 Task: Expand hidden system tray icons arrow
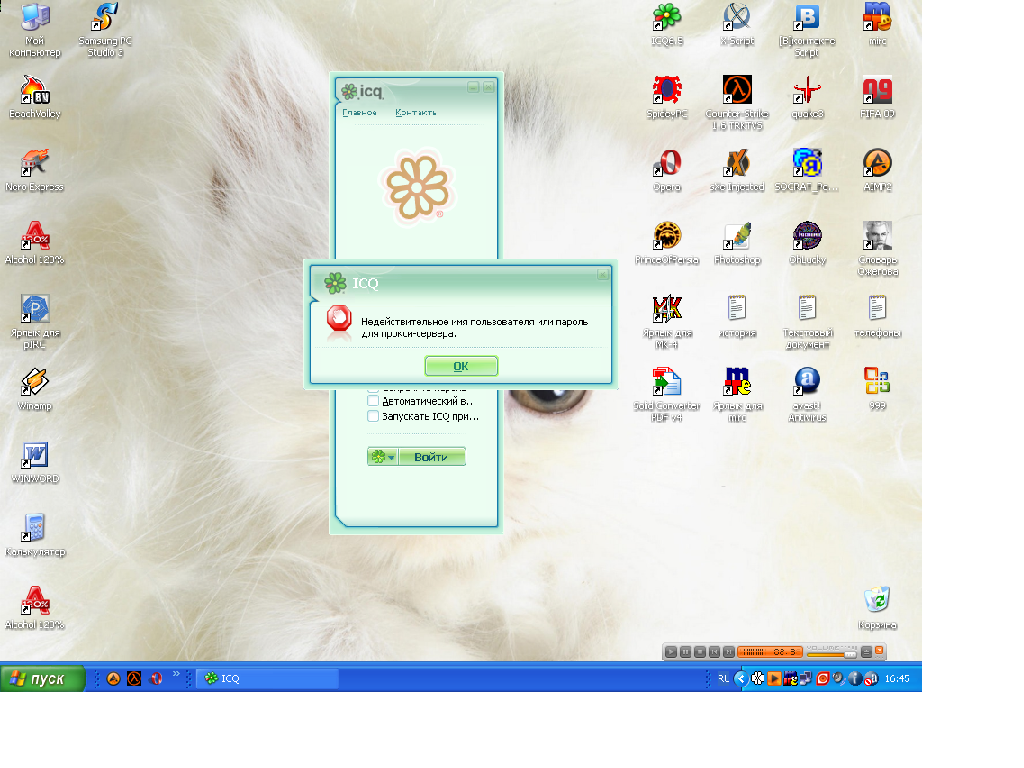[741, 678]
